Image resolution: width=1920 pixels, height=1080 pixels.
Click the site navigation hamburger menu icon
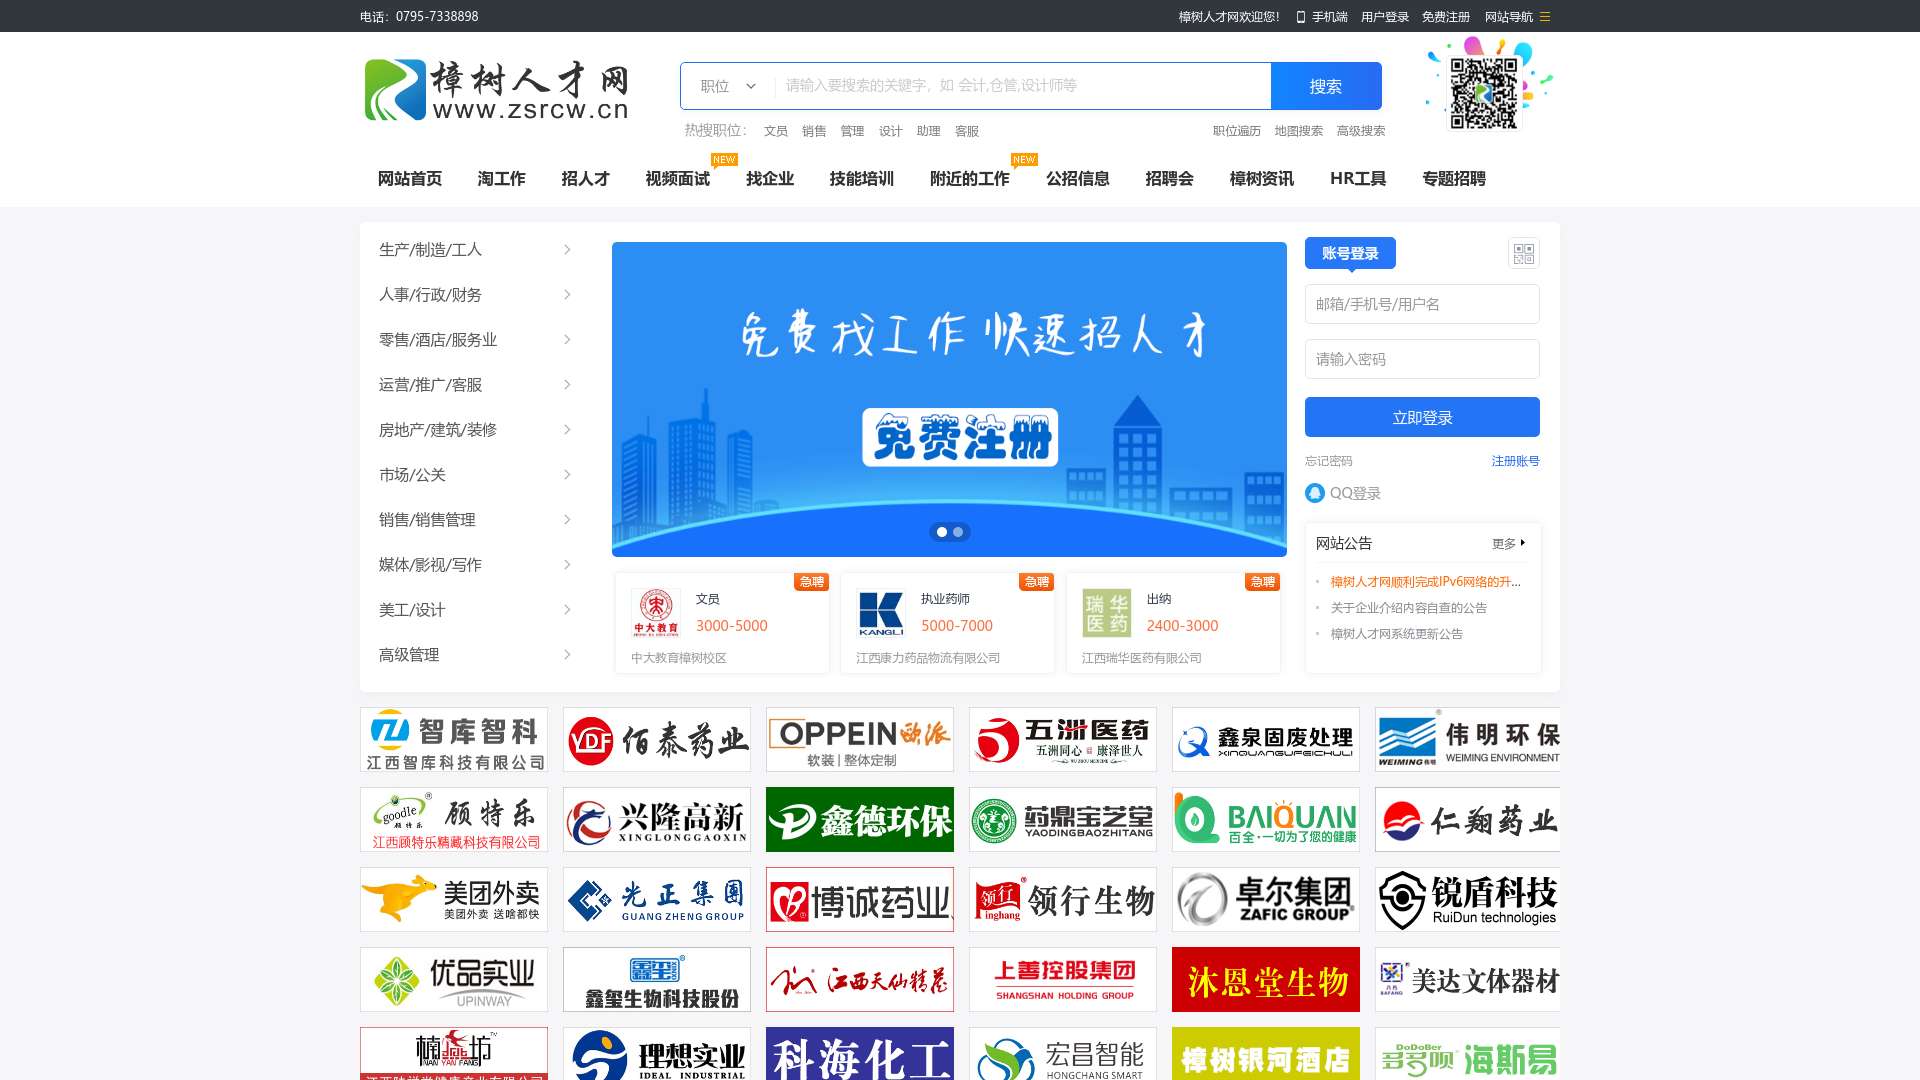(x=1545, y=17)
